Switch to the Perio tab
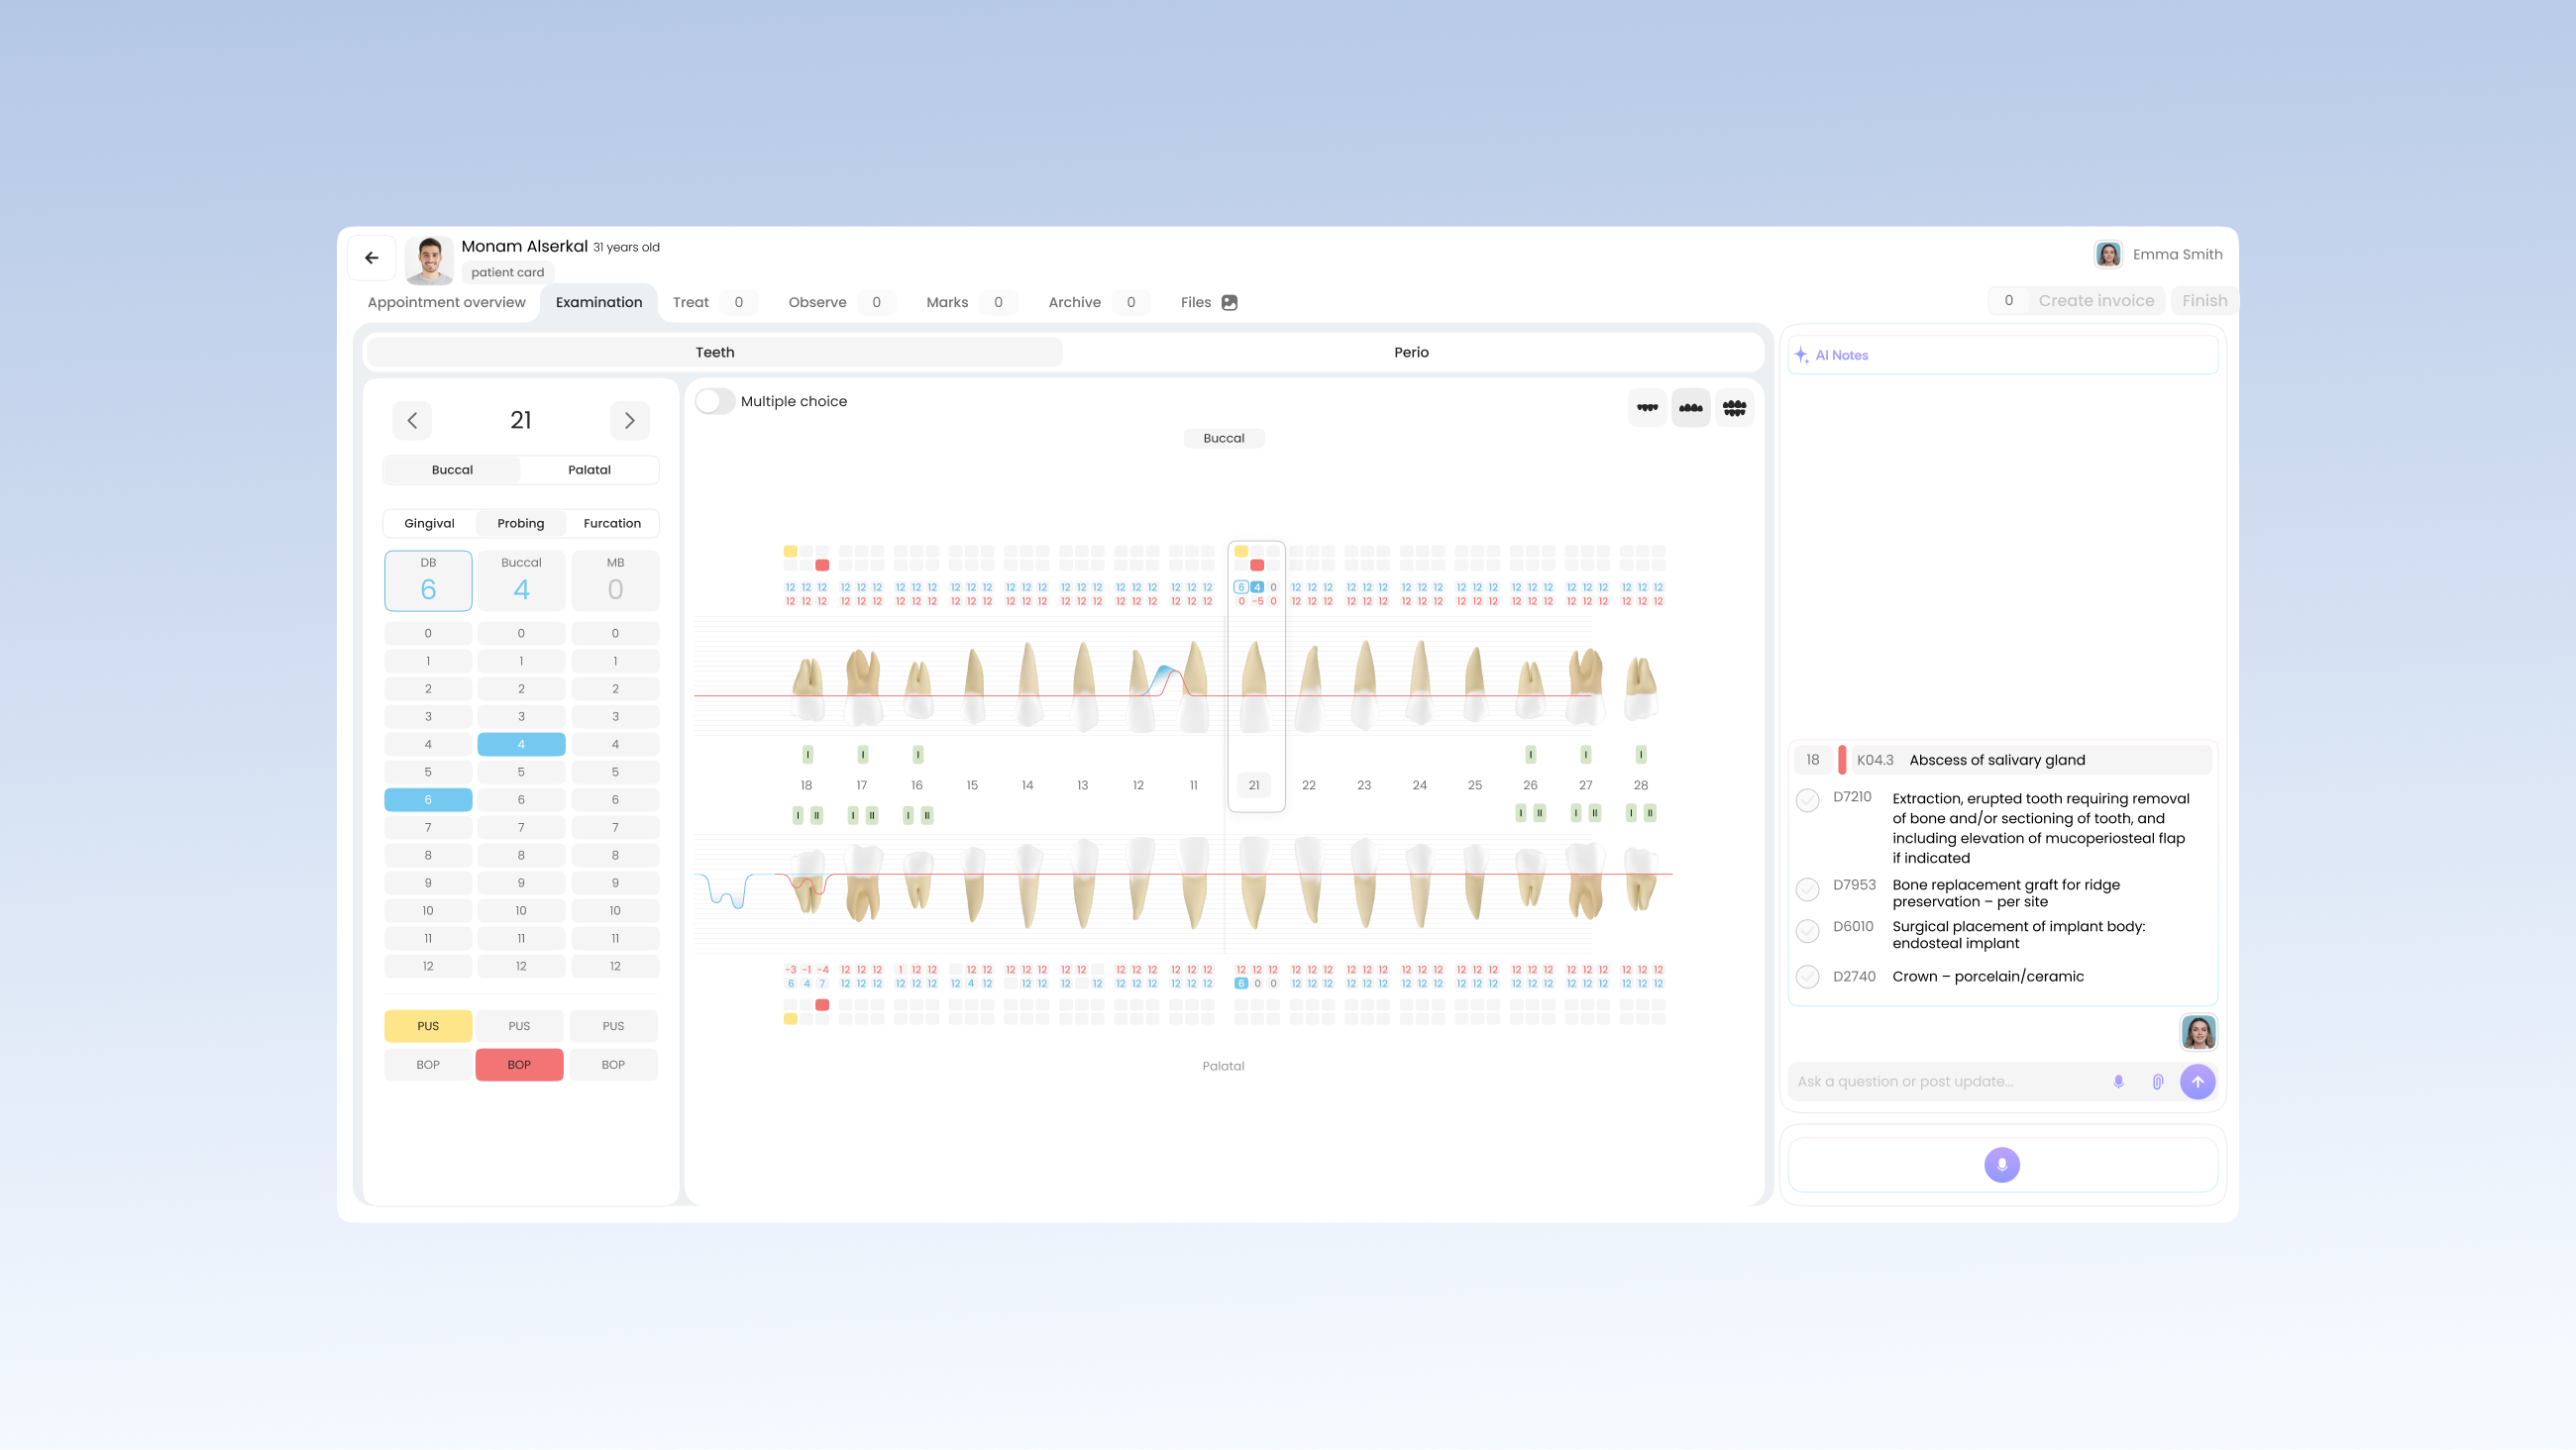The image size is (2576, 1450). (x=1412, y=352)
